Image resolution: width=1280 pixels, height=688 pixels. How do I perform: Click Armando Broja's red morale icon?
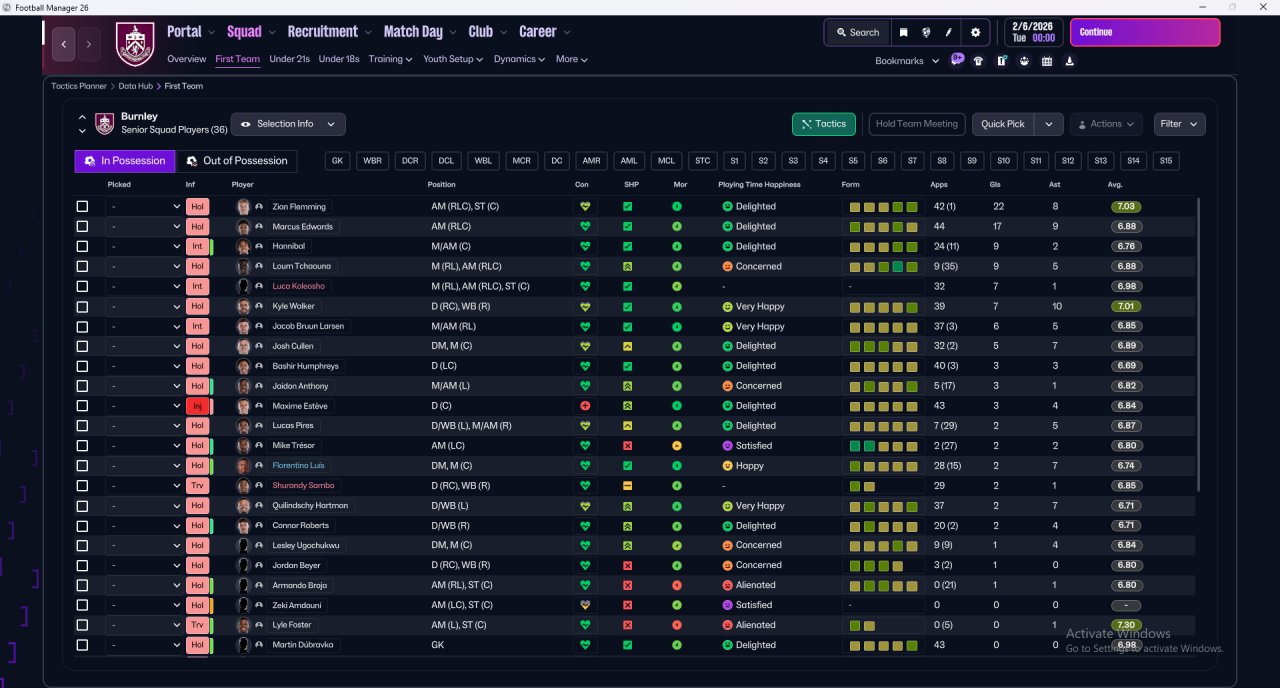pyautogui.click(x=677, y=585)
